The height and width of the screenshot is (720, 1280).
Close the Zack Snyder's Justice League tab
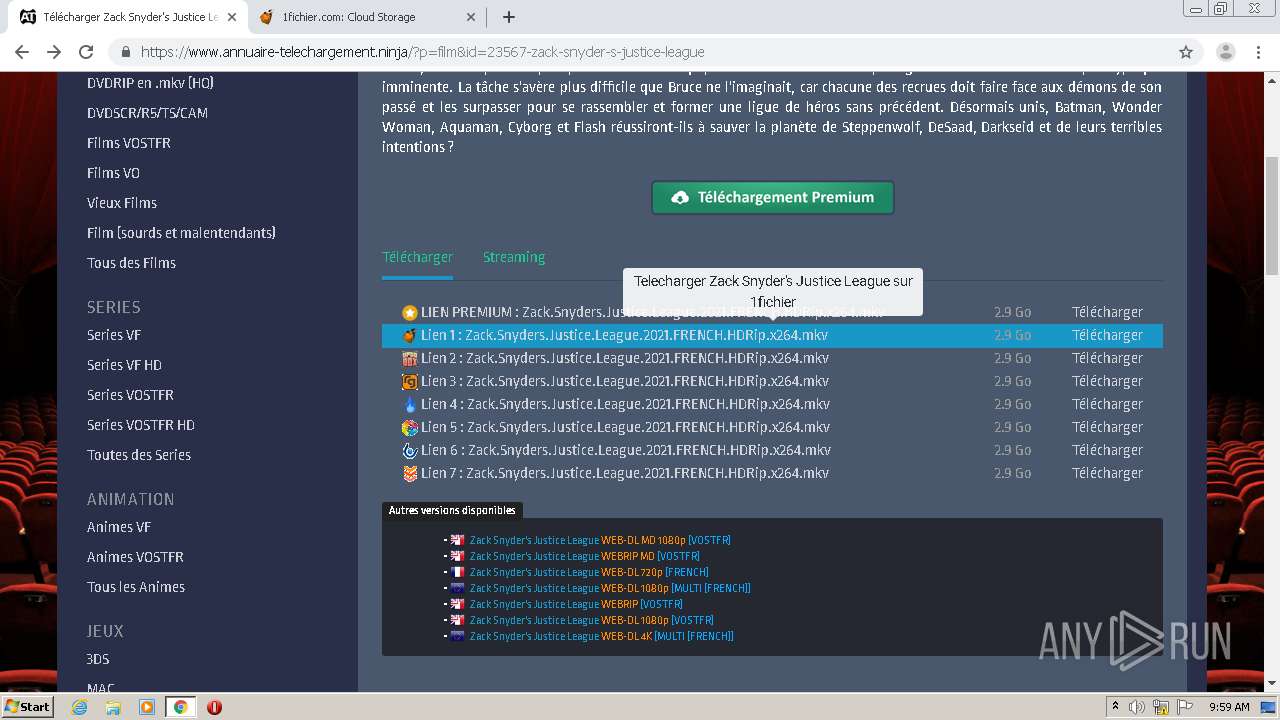[232, 17]
